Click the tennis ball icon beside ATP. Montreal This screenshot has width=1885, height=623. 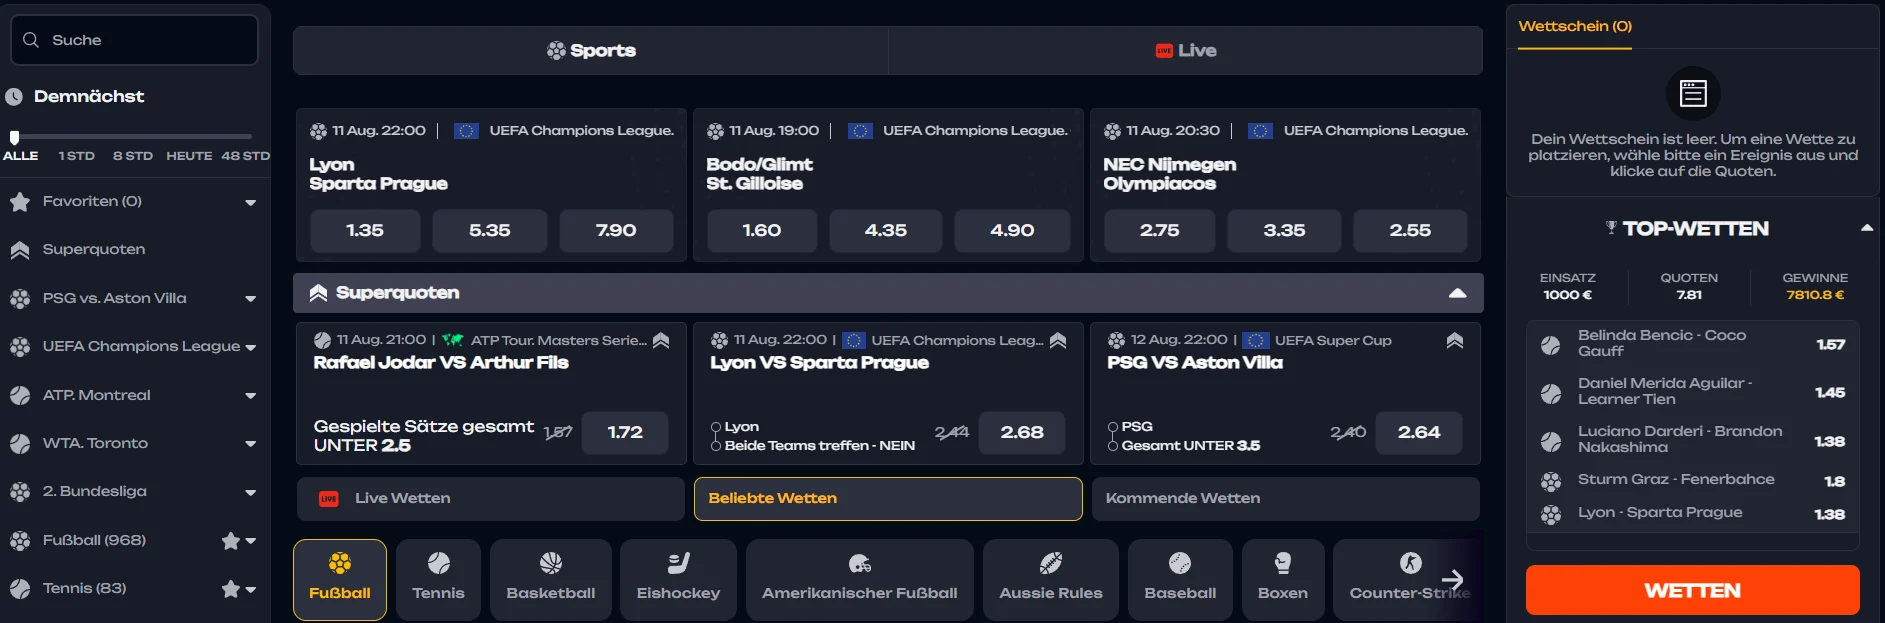tap(19, 395)
